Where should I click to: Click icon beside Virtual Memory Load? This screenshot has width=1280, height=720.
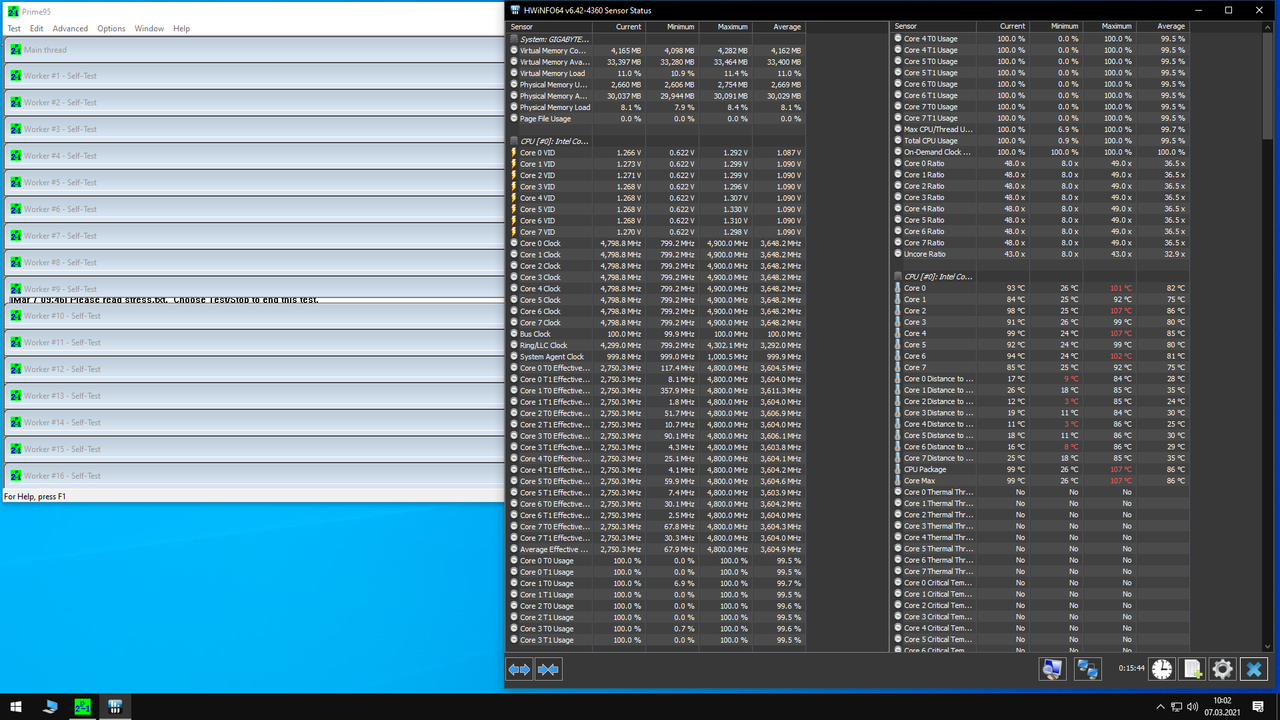(x=514, y=73)
